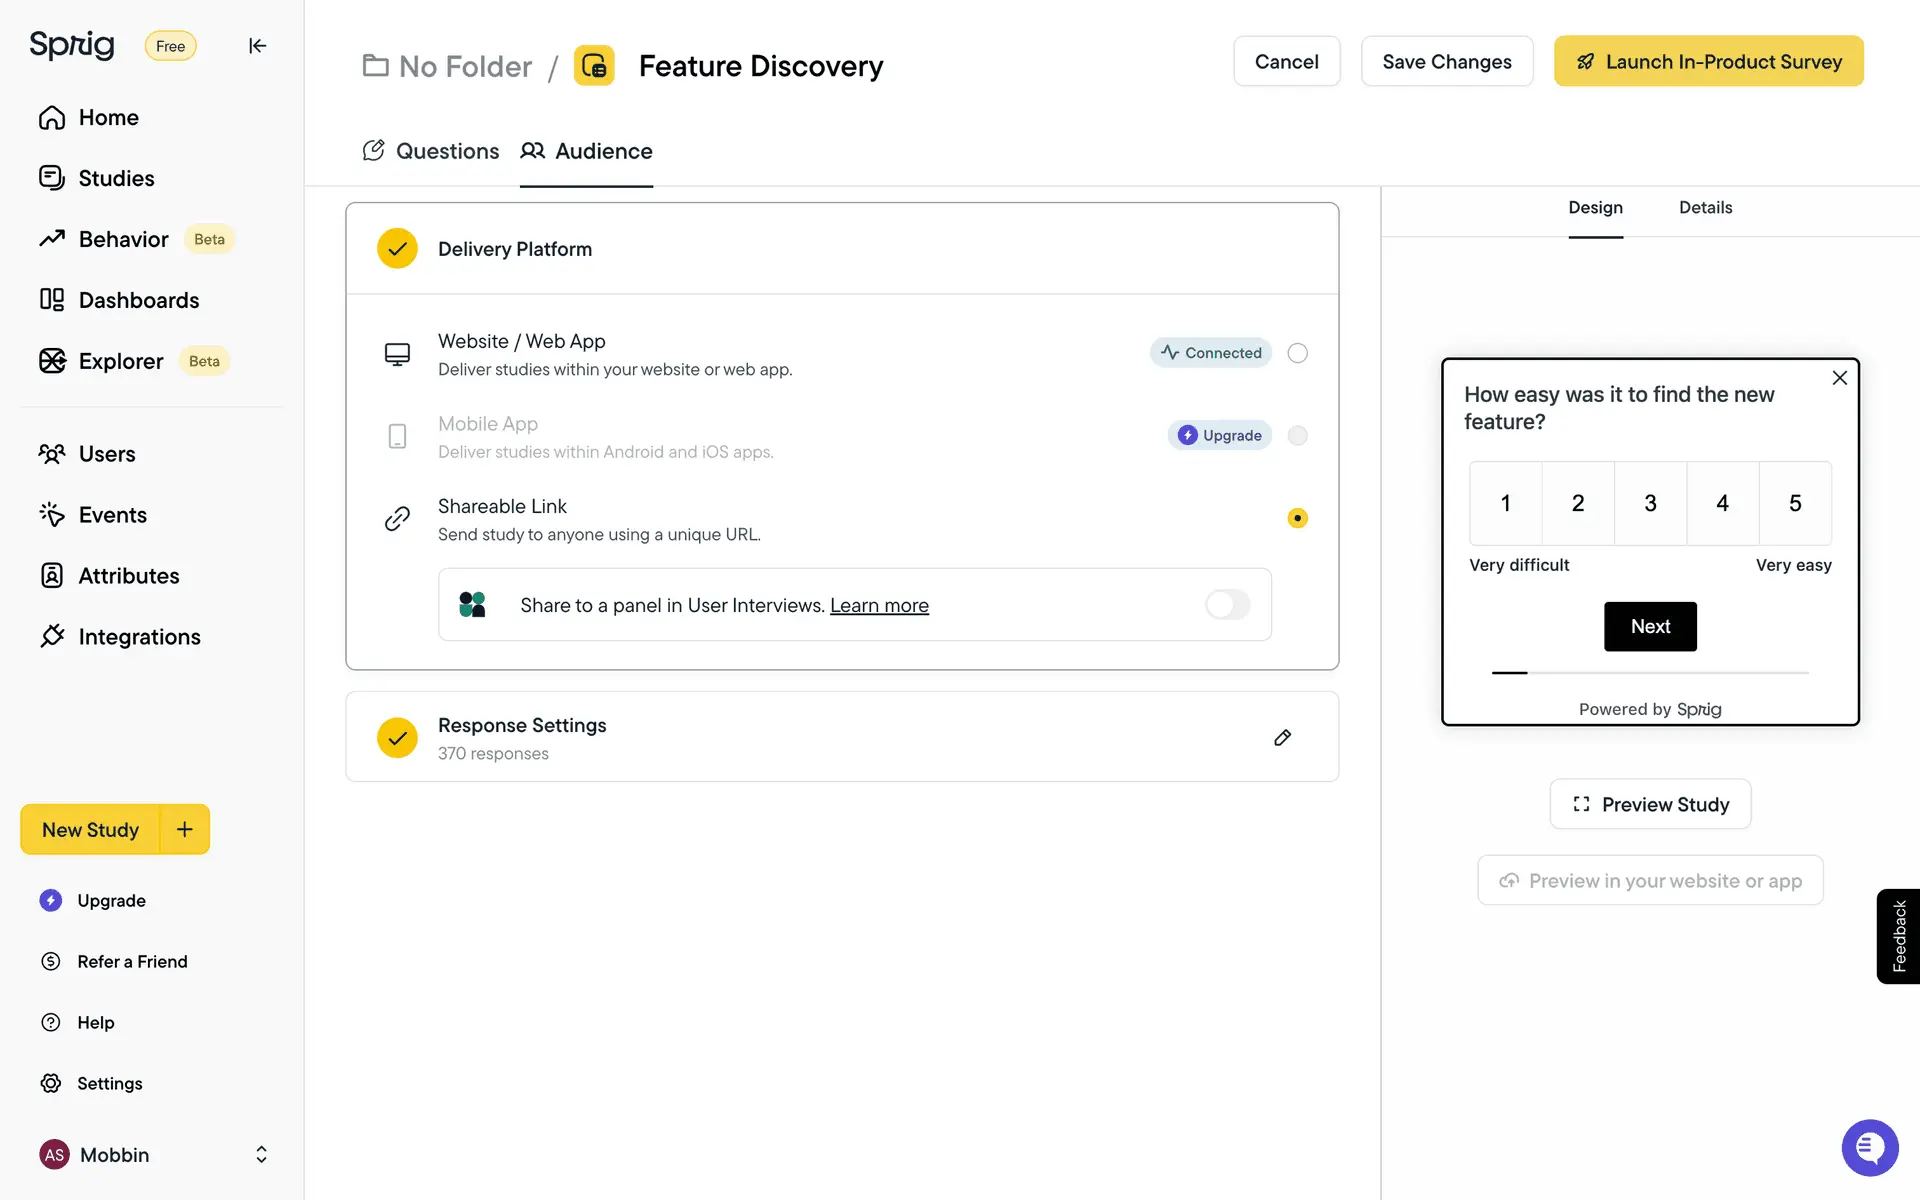Open the chat support bubble
The width and height of the screenshot is (1920, 1200).
click(x=1869, y=1147)
